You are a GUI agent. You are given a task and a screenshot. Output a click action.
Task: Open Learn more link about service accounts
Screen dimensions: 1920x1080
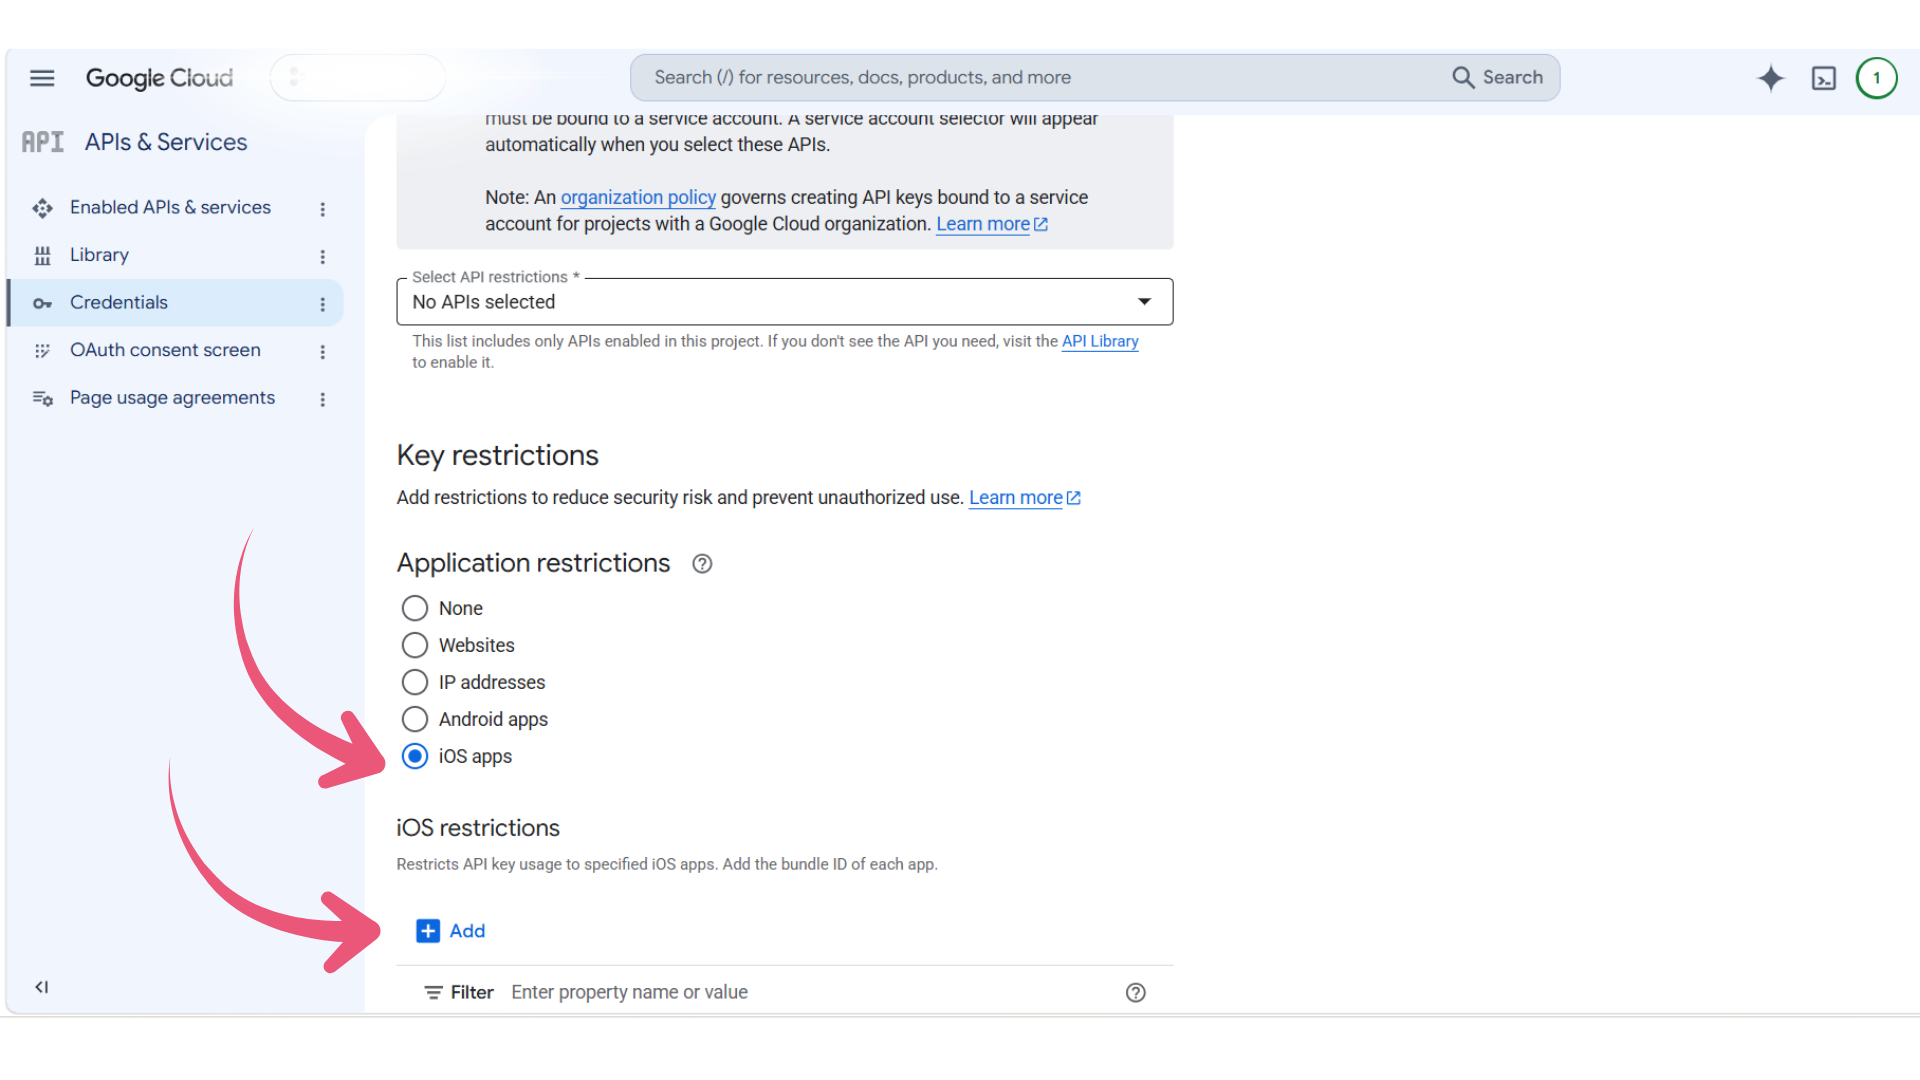click(x=991, y=224)
